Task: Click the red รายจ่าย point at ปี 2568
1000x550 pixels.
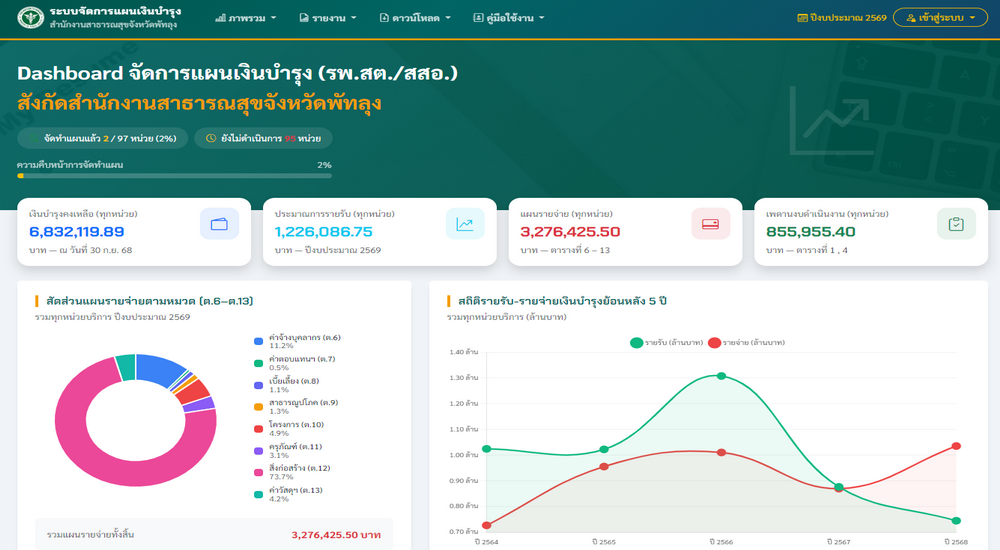Action: click(956, 446)
